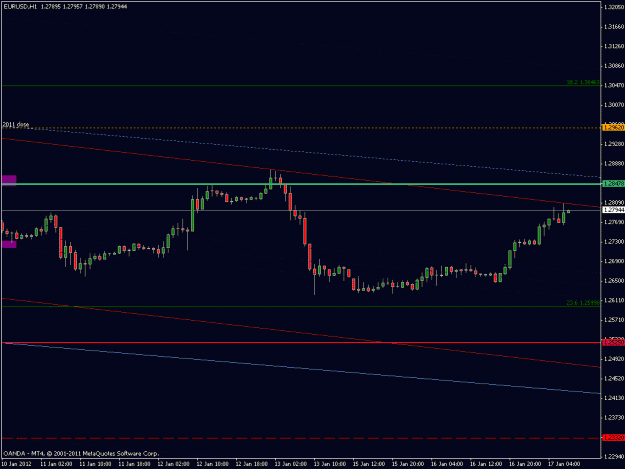Click the "11 Jan 10:00" time label
The image size is (625, 469).
(x=95, y=464)
